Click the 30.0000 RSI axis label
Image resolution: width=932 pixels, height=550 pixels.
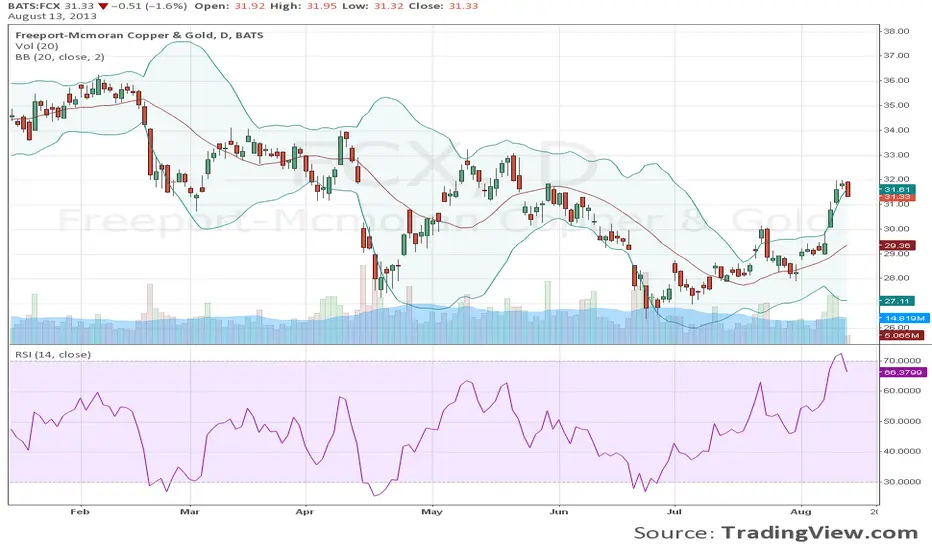pos(901,482)
